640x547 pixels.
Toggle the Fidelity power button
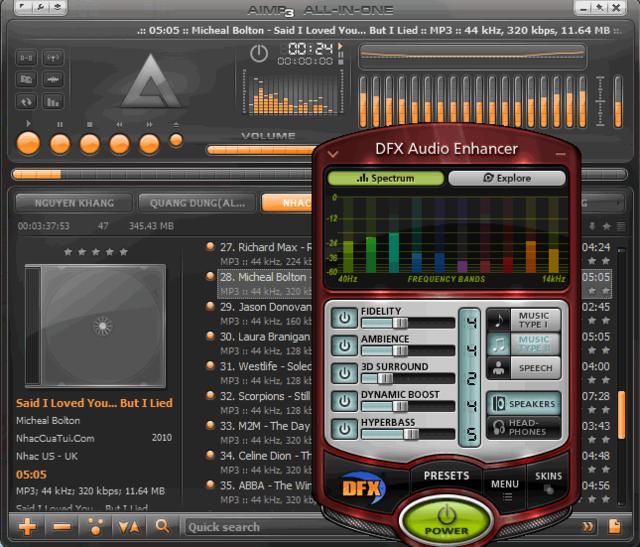point(345,317)
